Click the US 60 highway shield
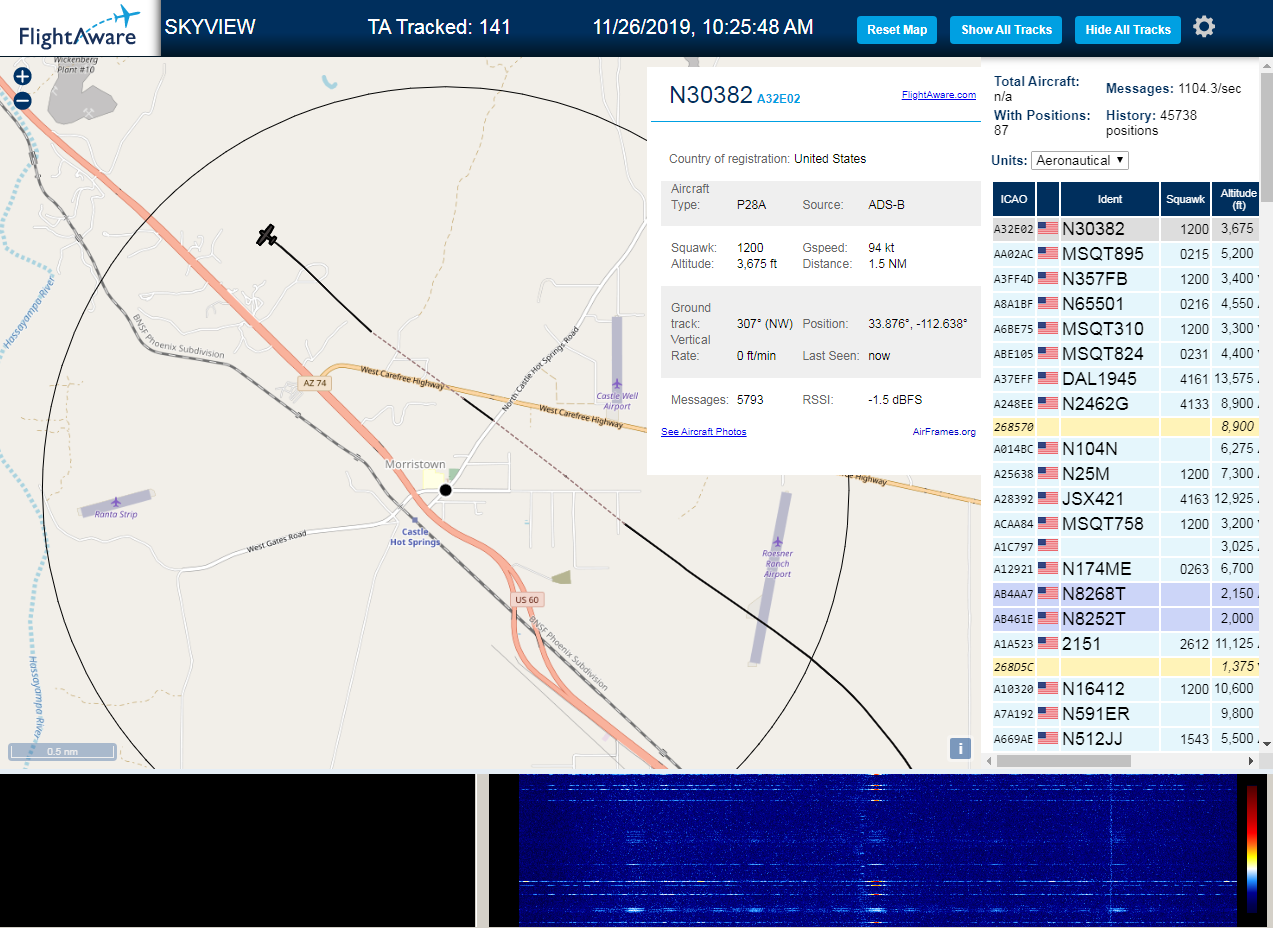 (x=527, y=599)
